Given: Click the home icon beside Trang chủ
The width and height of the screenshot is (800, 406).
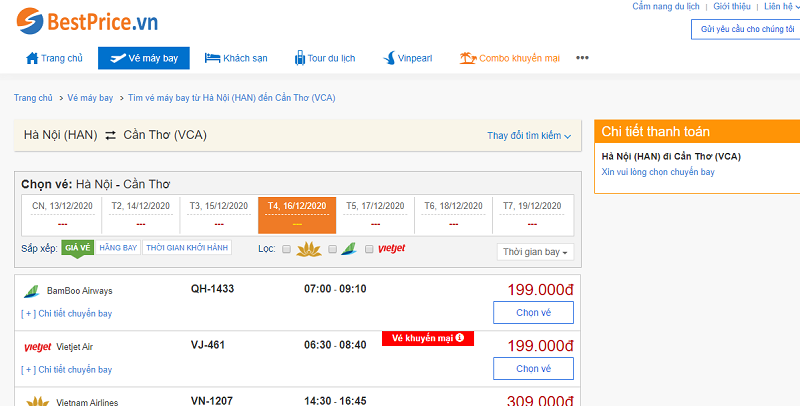Looking at the screenshot, I should click(x=32, y=58).
